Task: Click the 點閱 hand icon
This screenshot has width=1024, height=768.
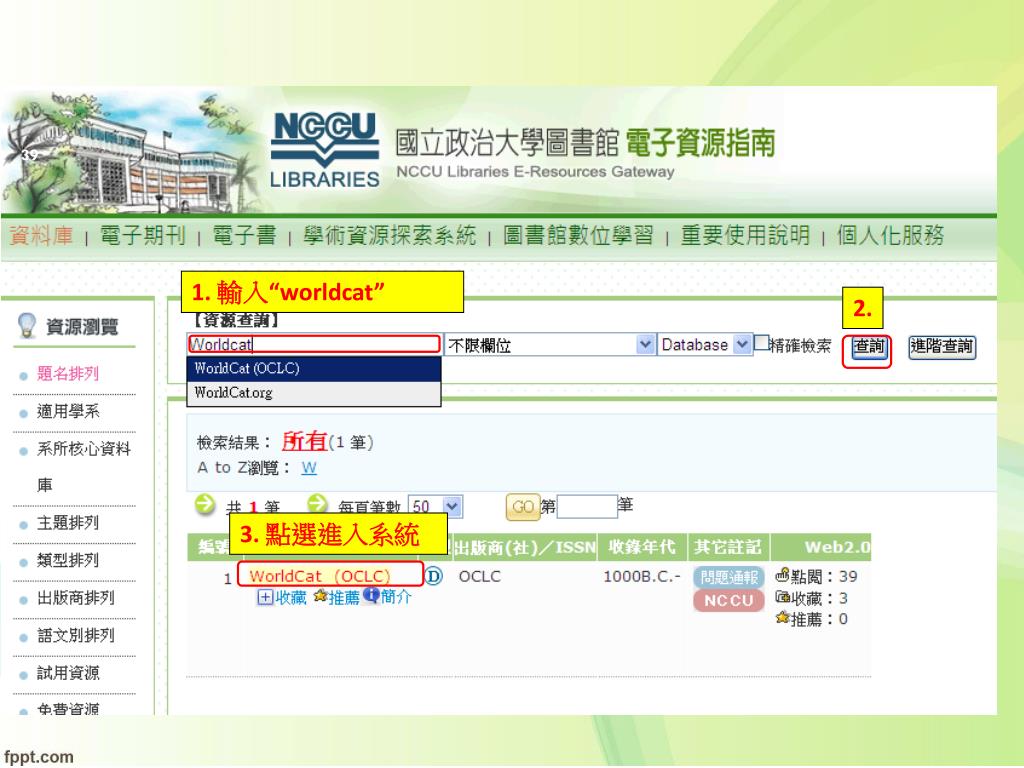Action: pos(782,575)
